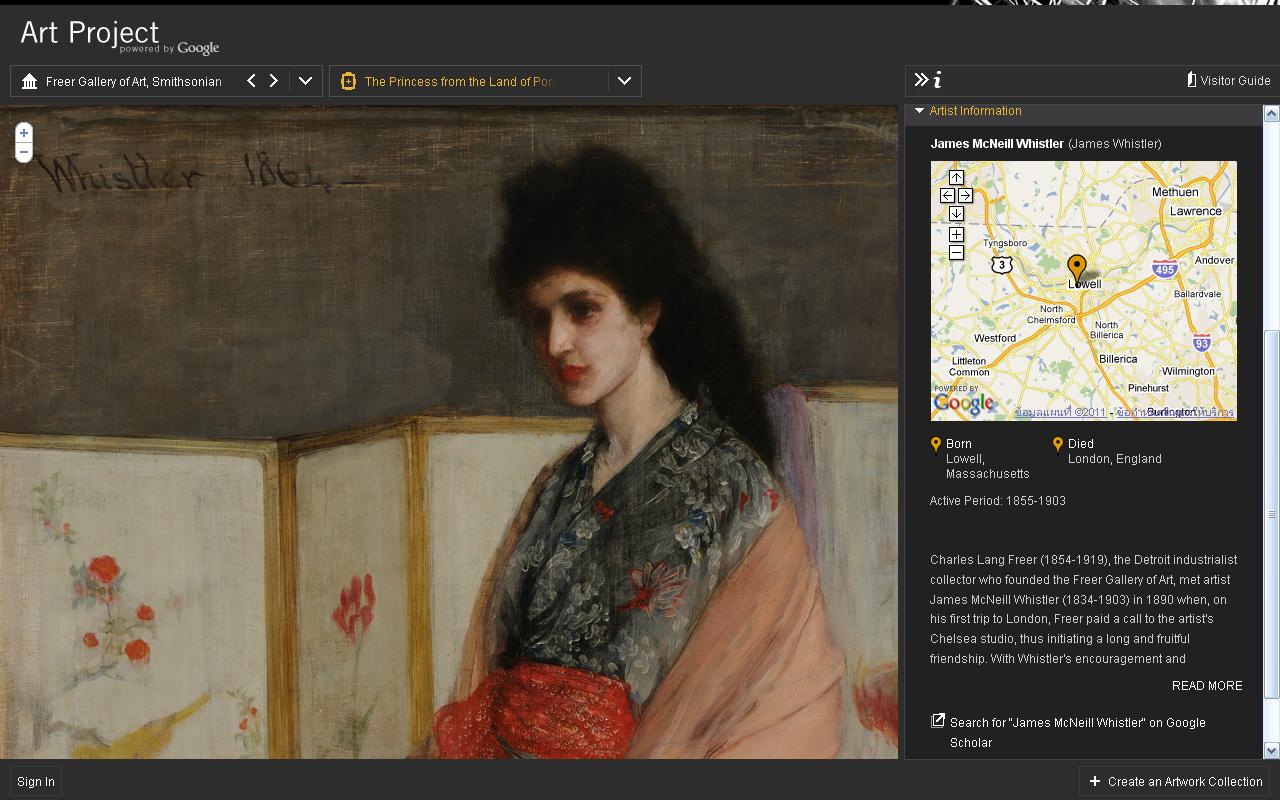This screenshot has width=1280, height=800.
Task: Click the info panel scrollbar down arrow
Action: click(1272, 750)
